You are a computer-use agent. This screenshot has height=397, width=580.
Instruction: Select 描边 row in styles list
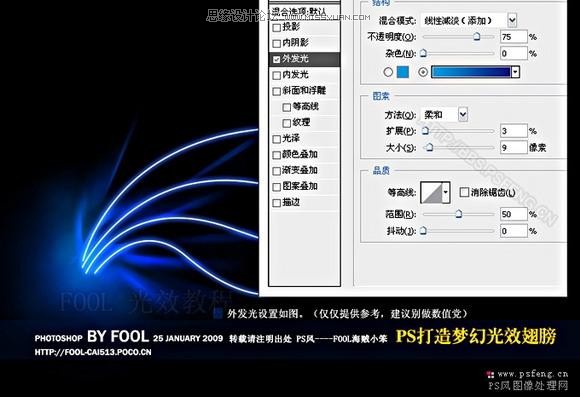304,202
